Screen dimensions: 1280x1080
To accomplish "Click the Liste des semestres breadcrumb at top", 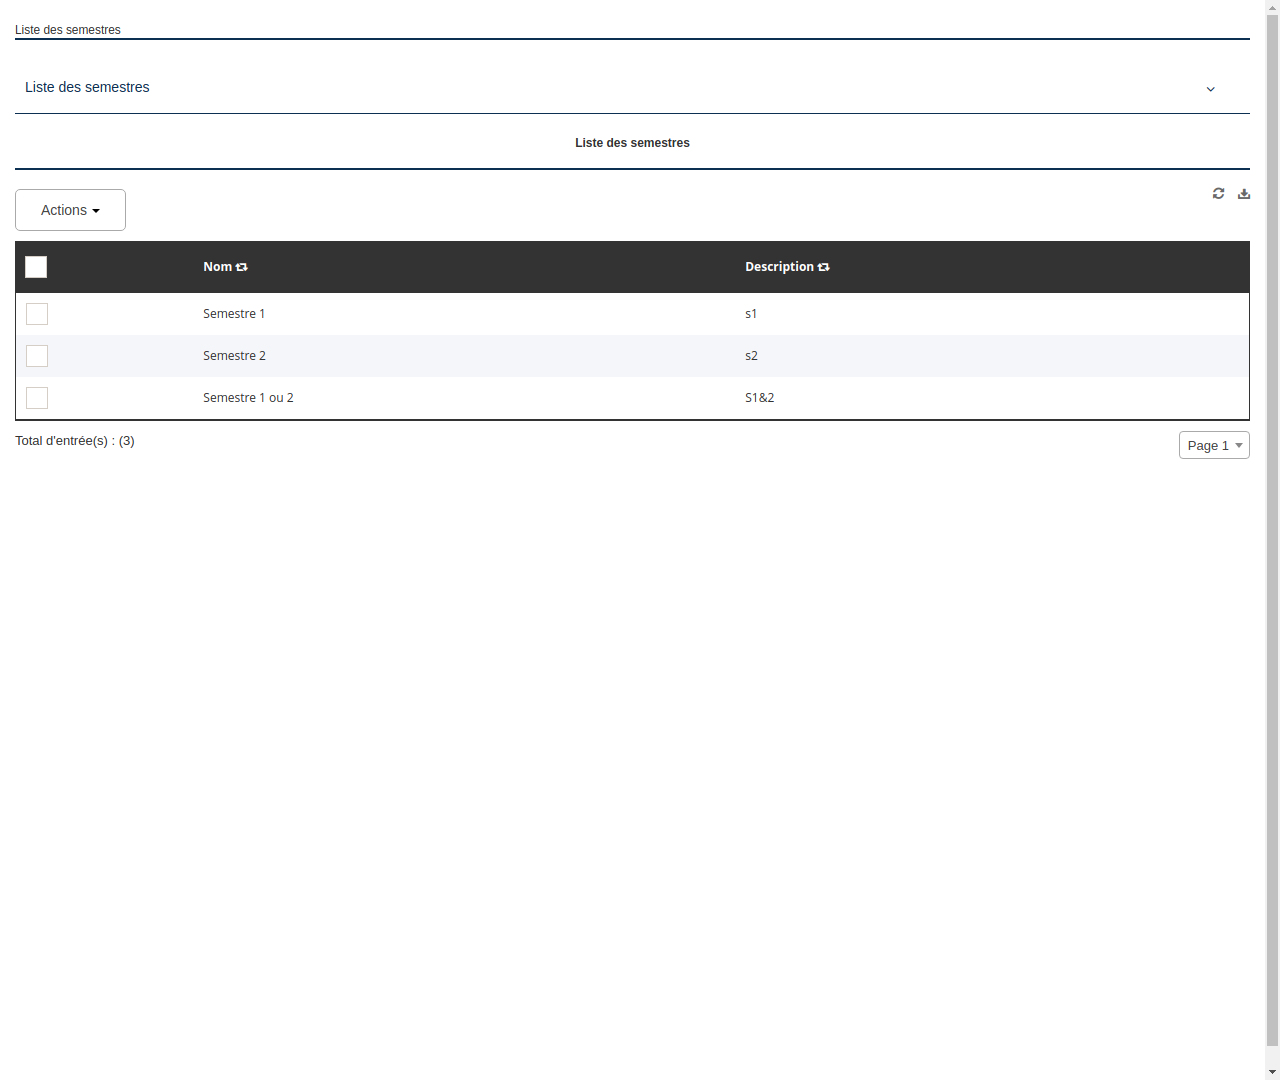I will [x=67, y=30].
